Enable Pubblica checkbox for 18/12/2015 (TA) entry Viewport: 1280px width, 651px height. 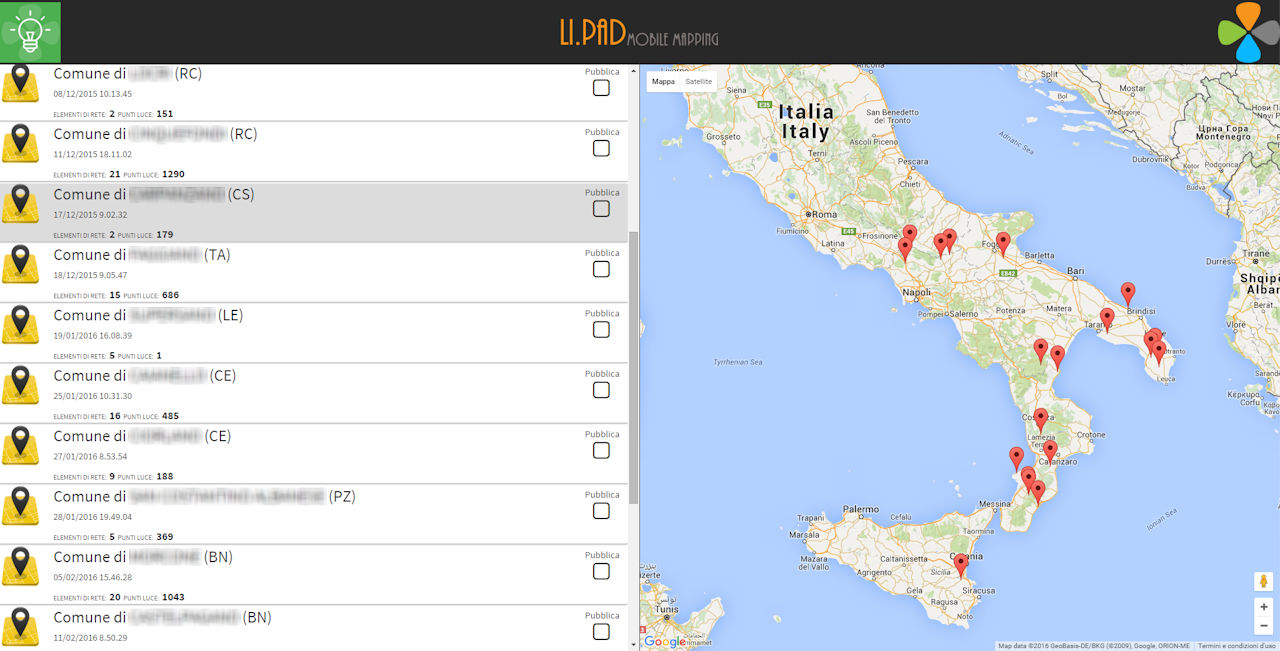click(x=601, y=269)
